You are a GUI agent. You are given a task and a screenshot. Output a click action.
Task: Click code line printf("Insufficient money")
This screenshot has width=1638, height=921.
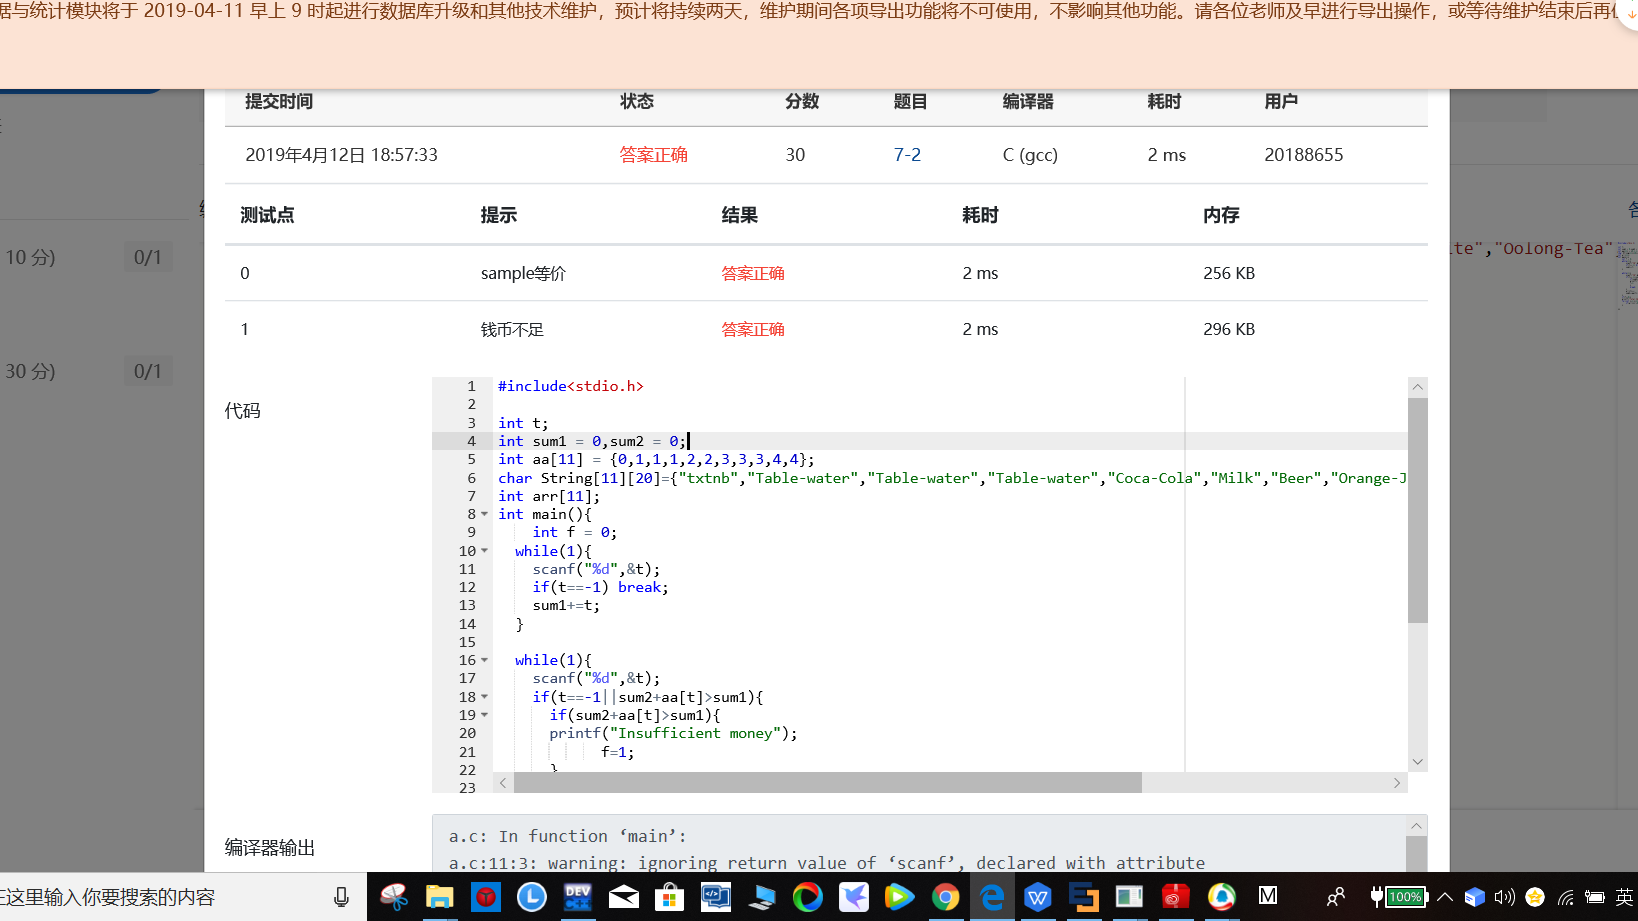(x=673, y=733)
